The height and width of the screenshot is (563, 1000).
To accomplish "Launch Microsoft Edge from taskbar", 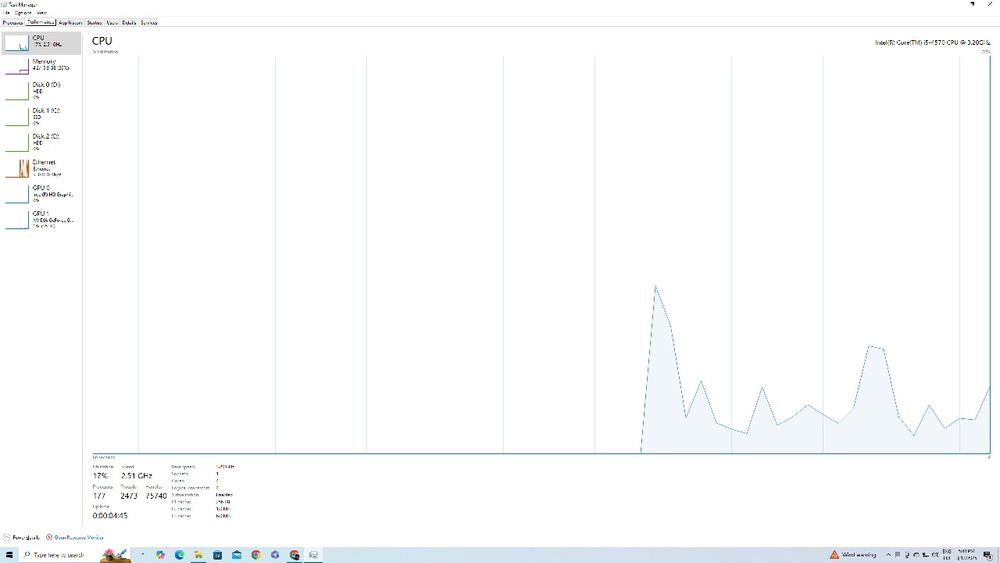I will [179, 555].
